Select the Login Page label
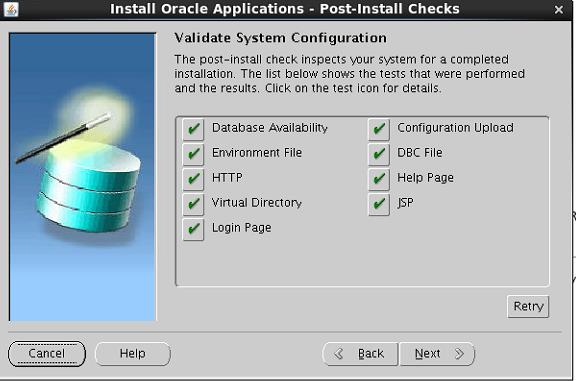The width and height of the screenshot is (576, 381). click(241, 228)
